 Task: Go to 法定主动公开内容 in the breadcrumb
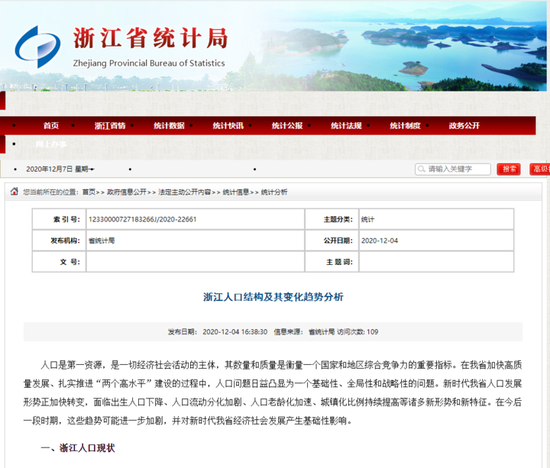click(185, 192)
